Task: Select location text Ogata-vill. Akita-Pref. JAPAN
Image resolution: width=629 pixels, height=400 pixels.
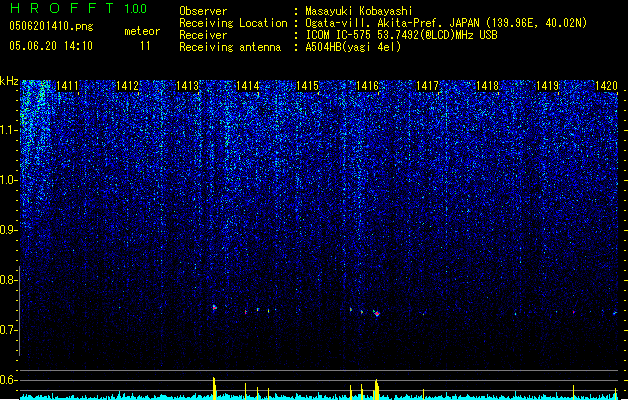Action: click(x=393, y=23)
